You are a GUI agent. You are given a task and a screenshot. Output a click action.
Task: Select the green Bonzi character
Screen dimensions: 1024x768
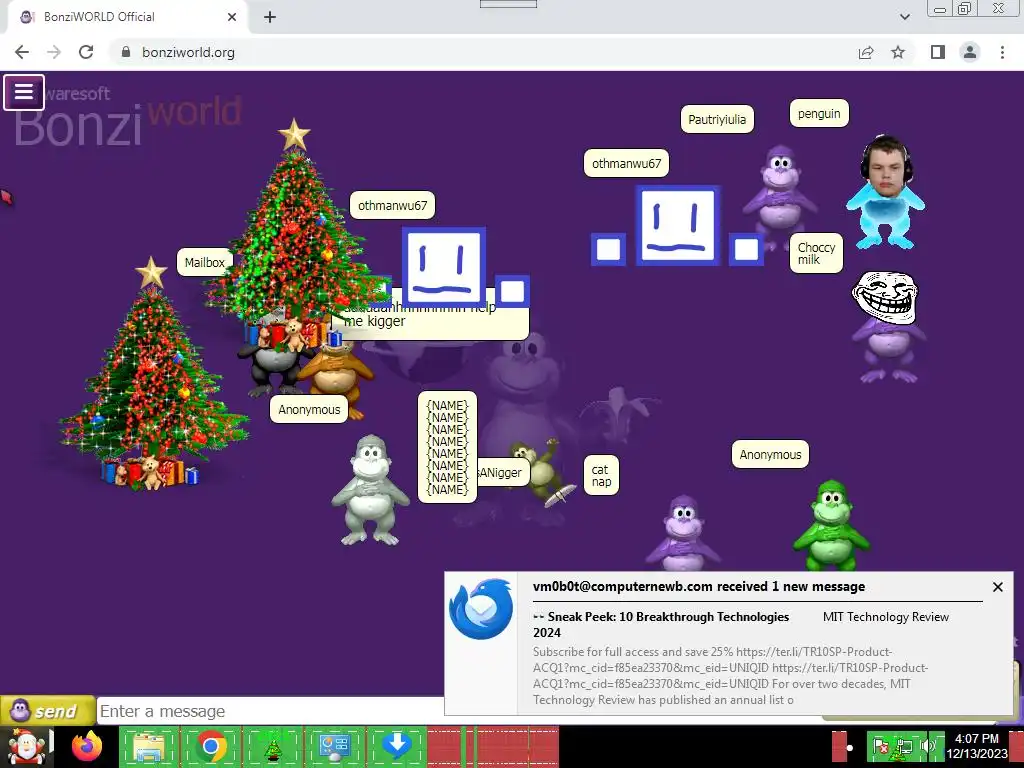click(831, 526)
